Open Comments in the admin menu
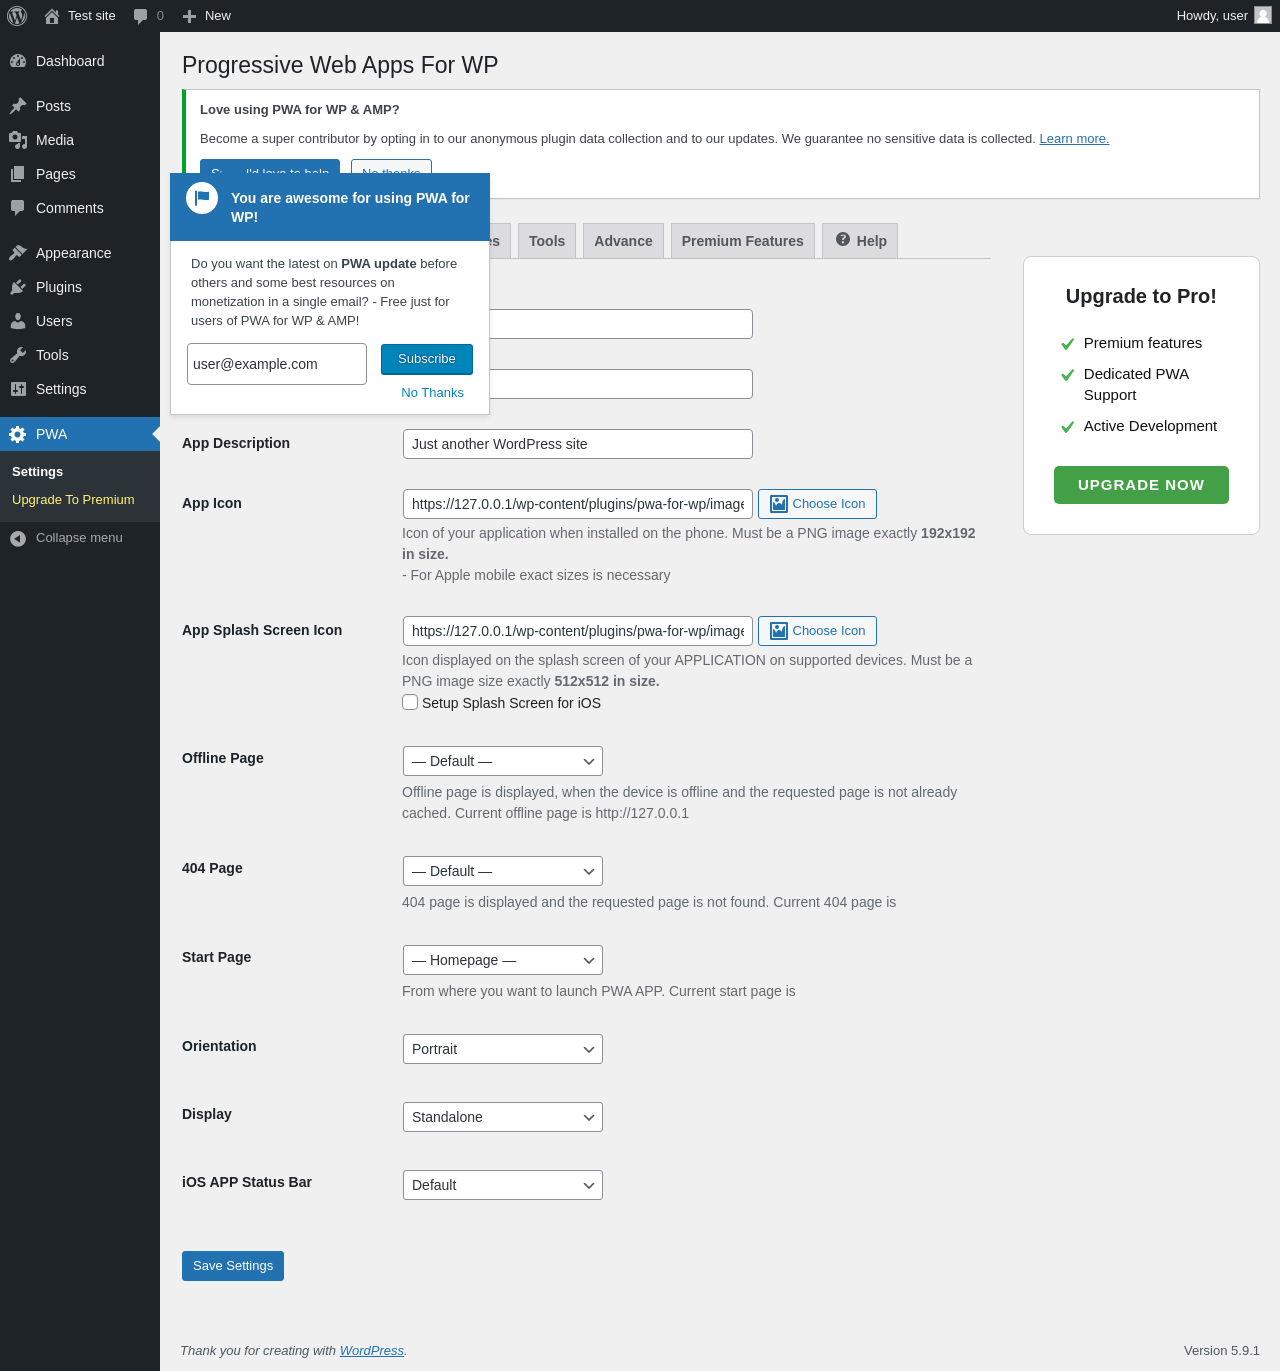1280x1371 pixels. pos(80,208)
